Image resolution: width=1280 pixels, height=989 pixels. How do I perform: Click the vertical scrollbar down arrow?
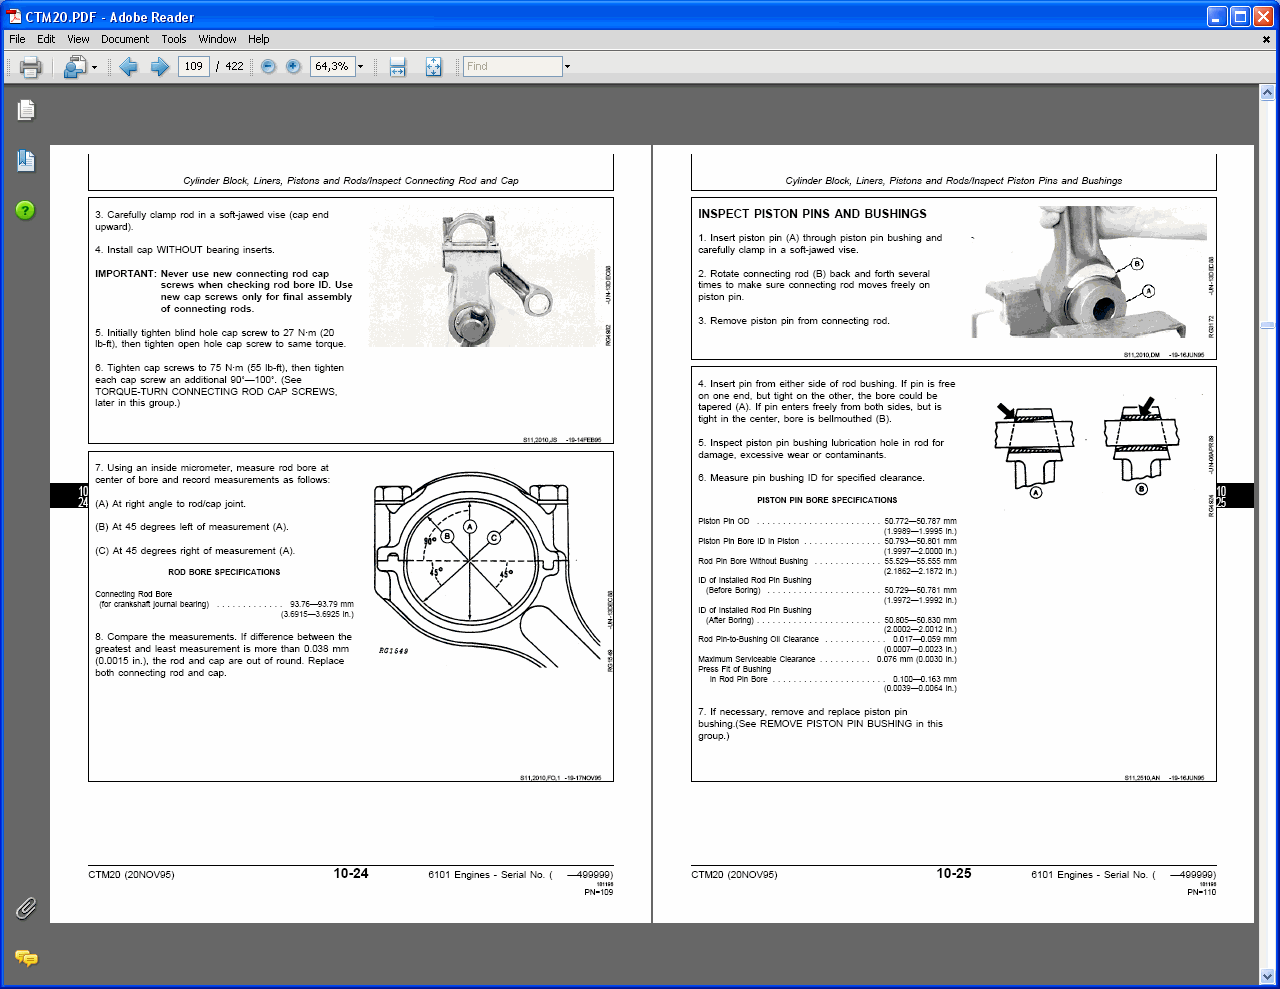[1267, 976]
